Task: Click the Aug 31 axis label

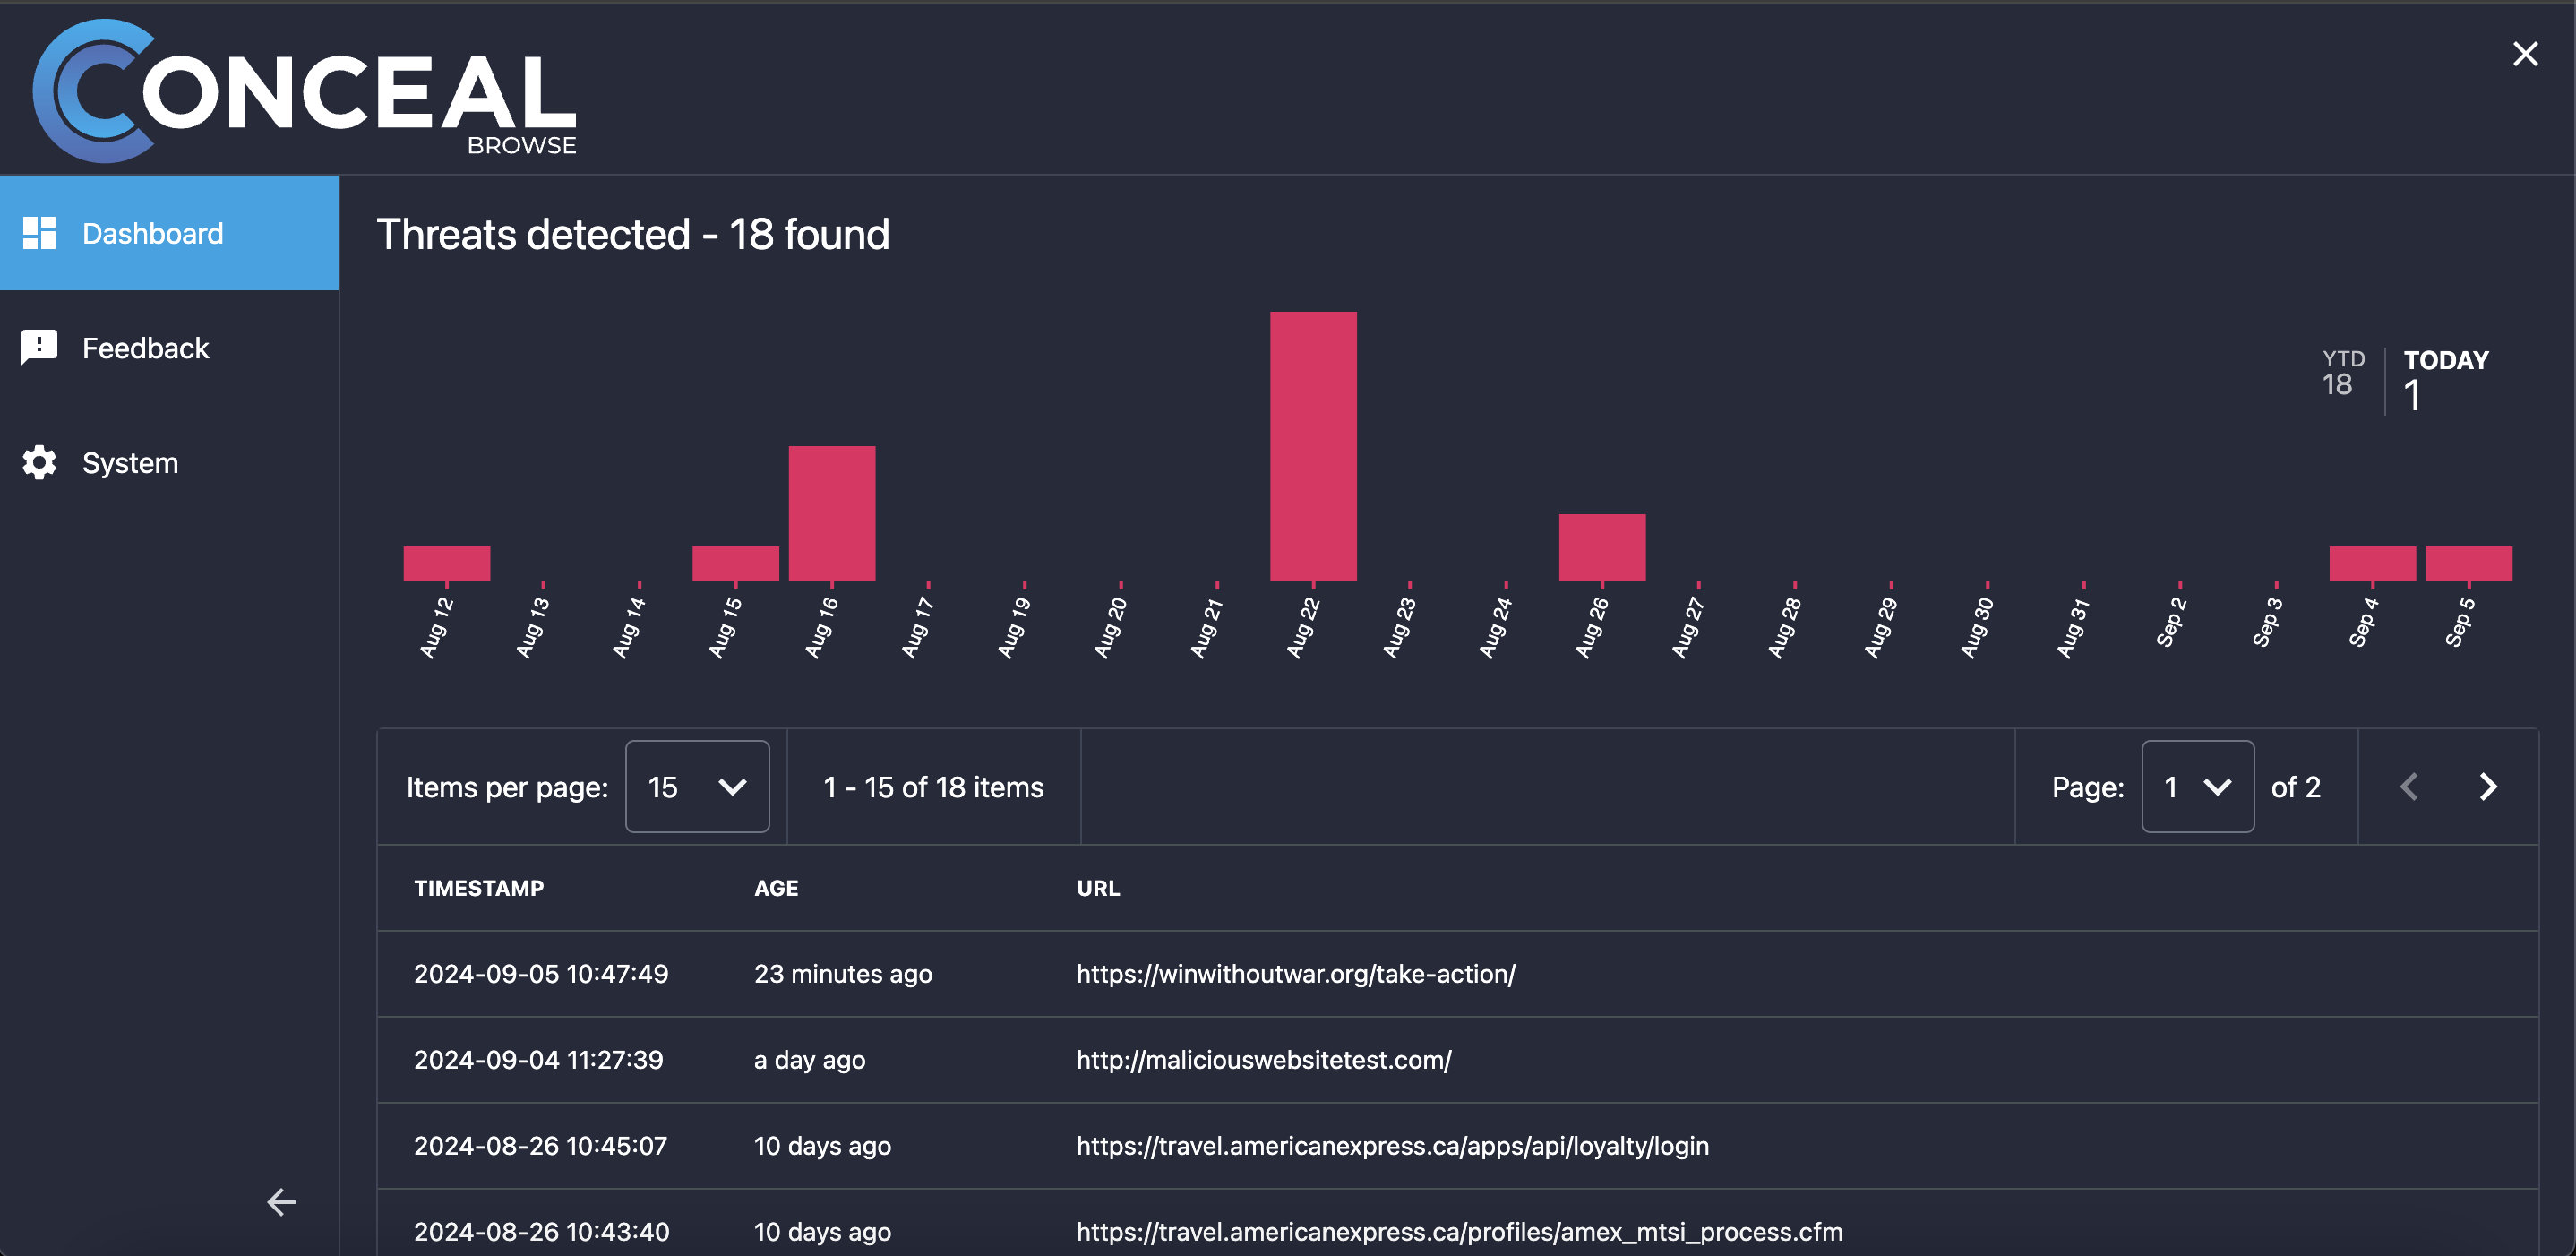Action: (2073, 628)
